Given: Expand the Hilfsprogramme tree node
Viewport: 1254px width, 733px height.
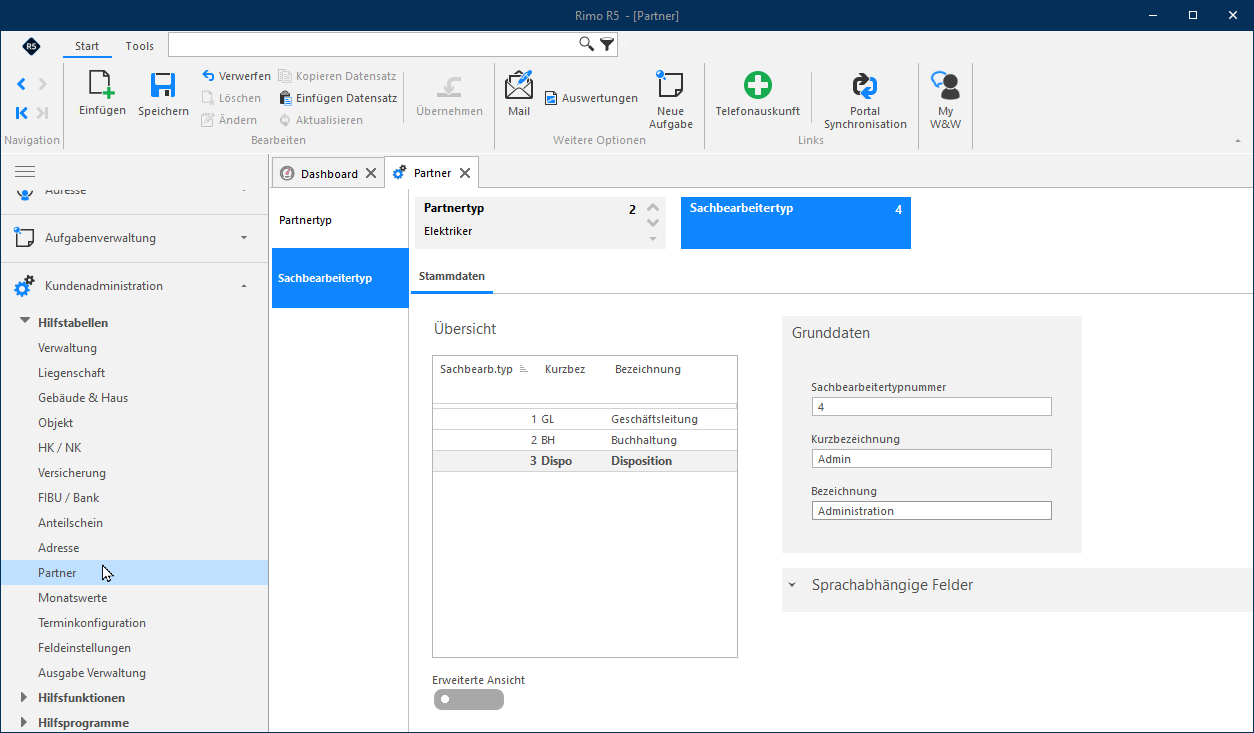Looking at the screenshot, I should pos(25,722).
